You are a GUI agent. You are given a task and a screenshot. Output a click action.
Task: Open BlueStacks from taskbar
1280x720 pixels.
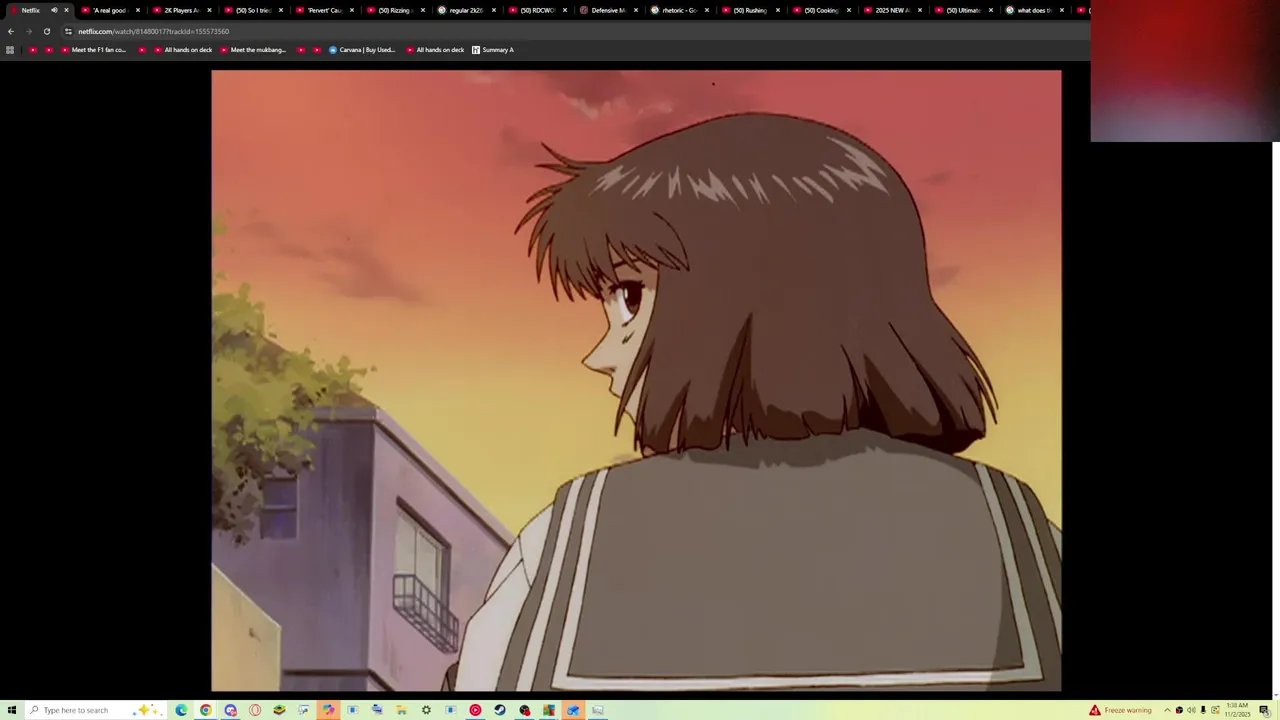point(279,710)
